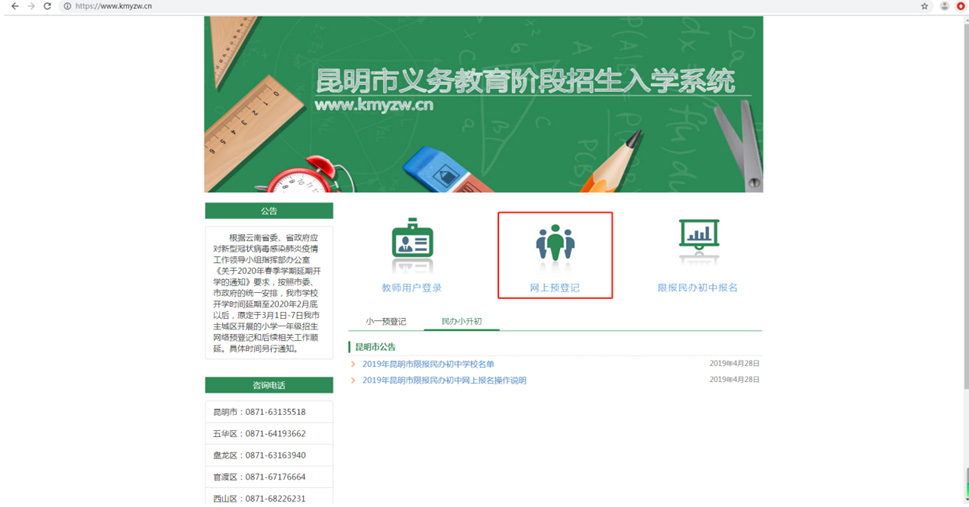Open the 网上预登记 link
This screenshot has width=969, height=507.
point(555,288)
